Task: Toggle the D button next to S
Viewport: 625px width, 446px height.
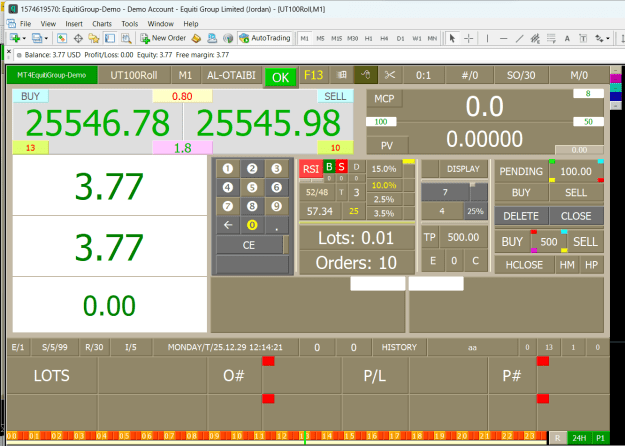Action: pyautogui.click(x=356, y=167)
